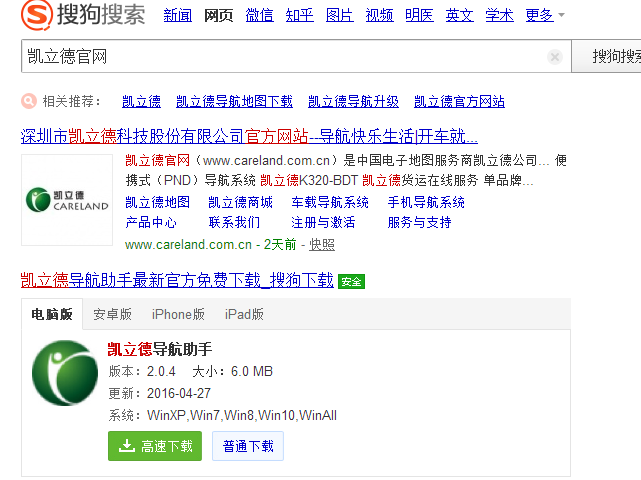
Task: Click the green www.careland.com.cn URL
Action: (x=188, y=244)
